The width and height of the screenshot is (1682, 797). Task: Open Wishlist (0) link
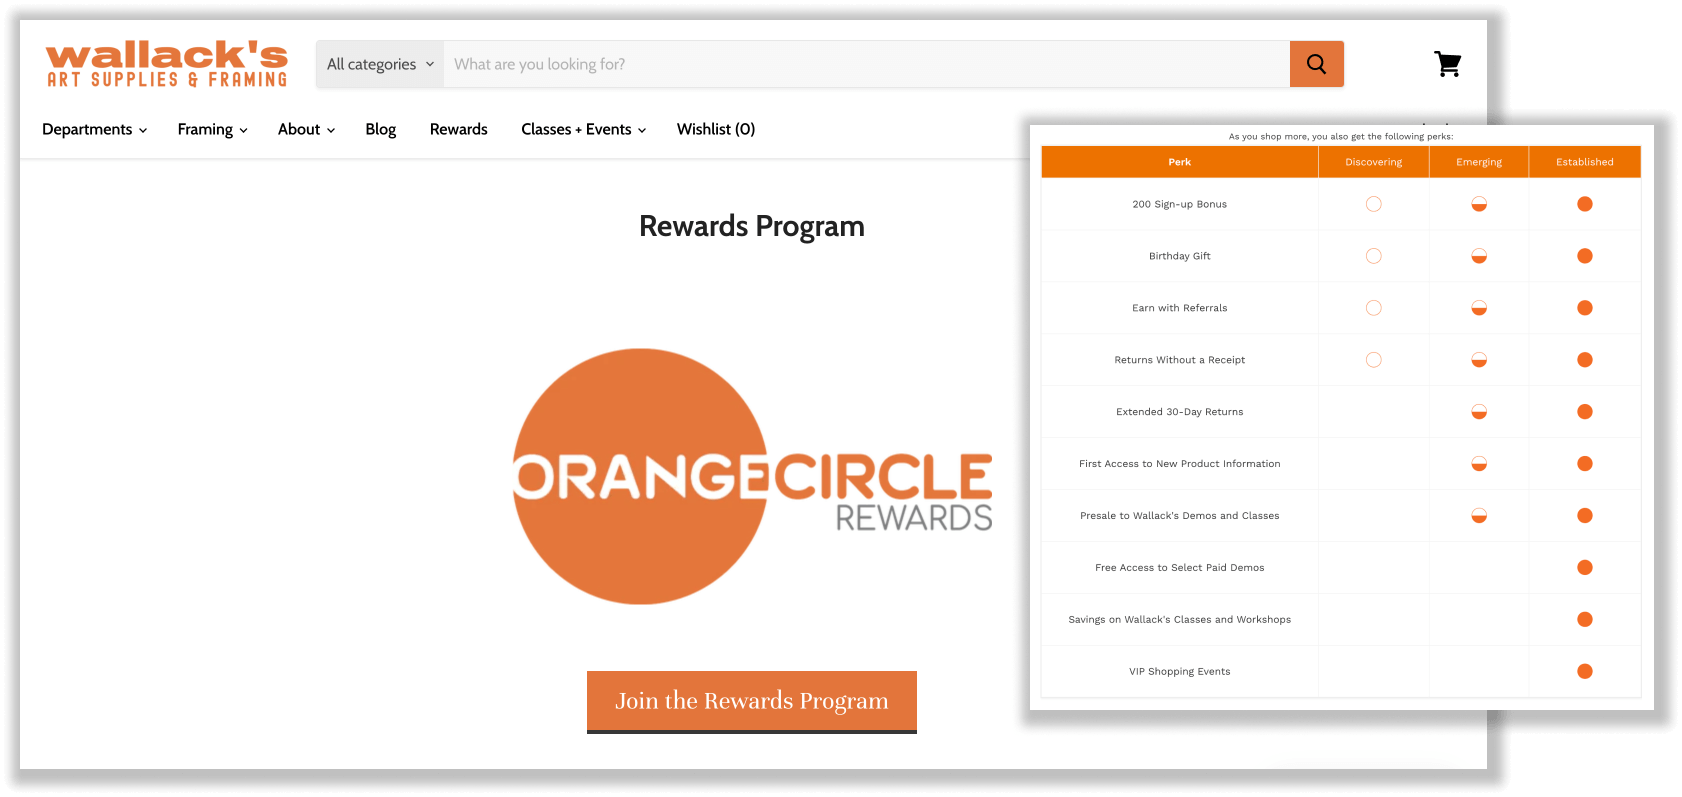(716, 129)
